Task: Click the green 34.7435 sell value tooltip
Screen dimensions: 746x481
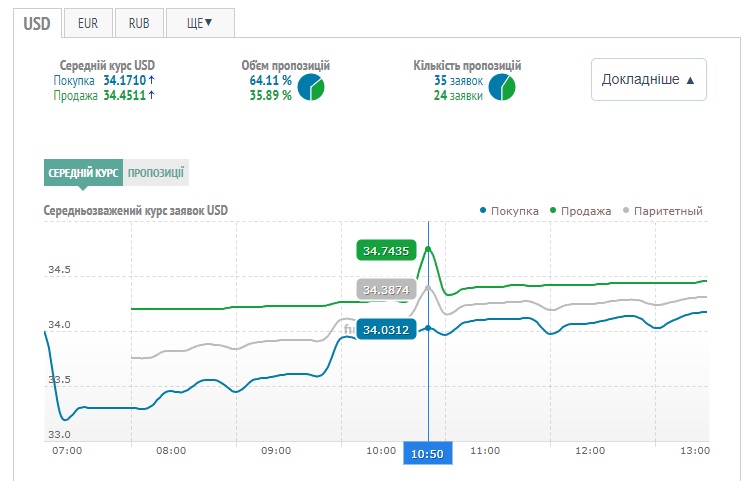Action: [385, 251]
